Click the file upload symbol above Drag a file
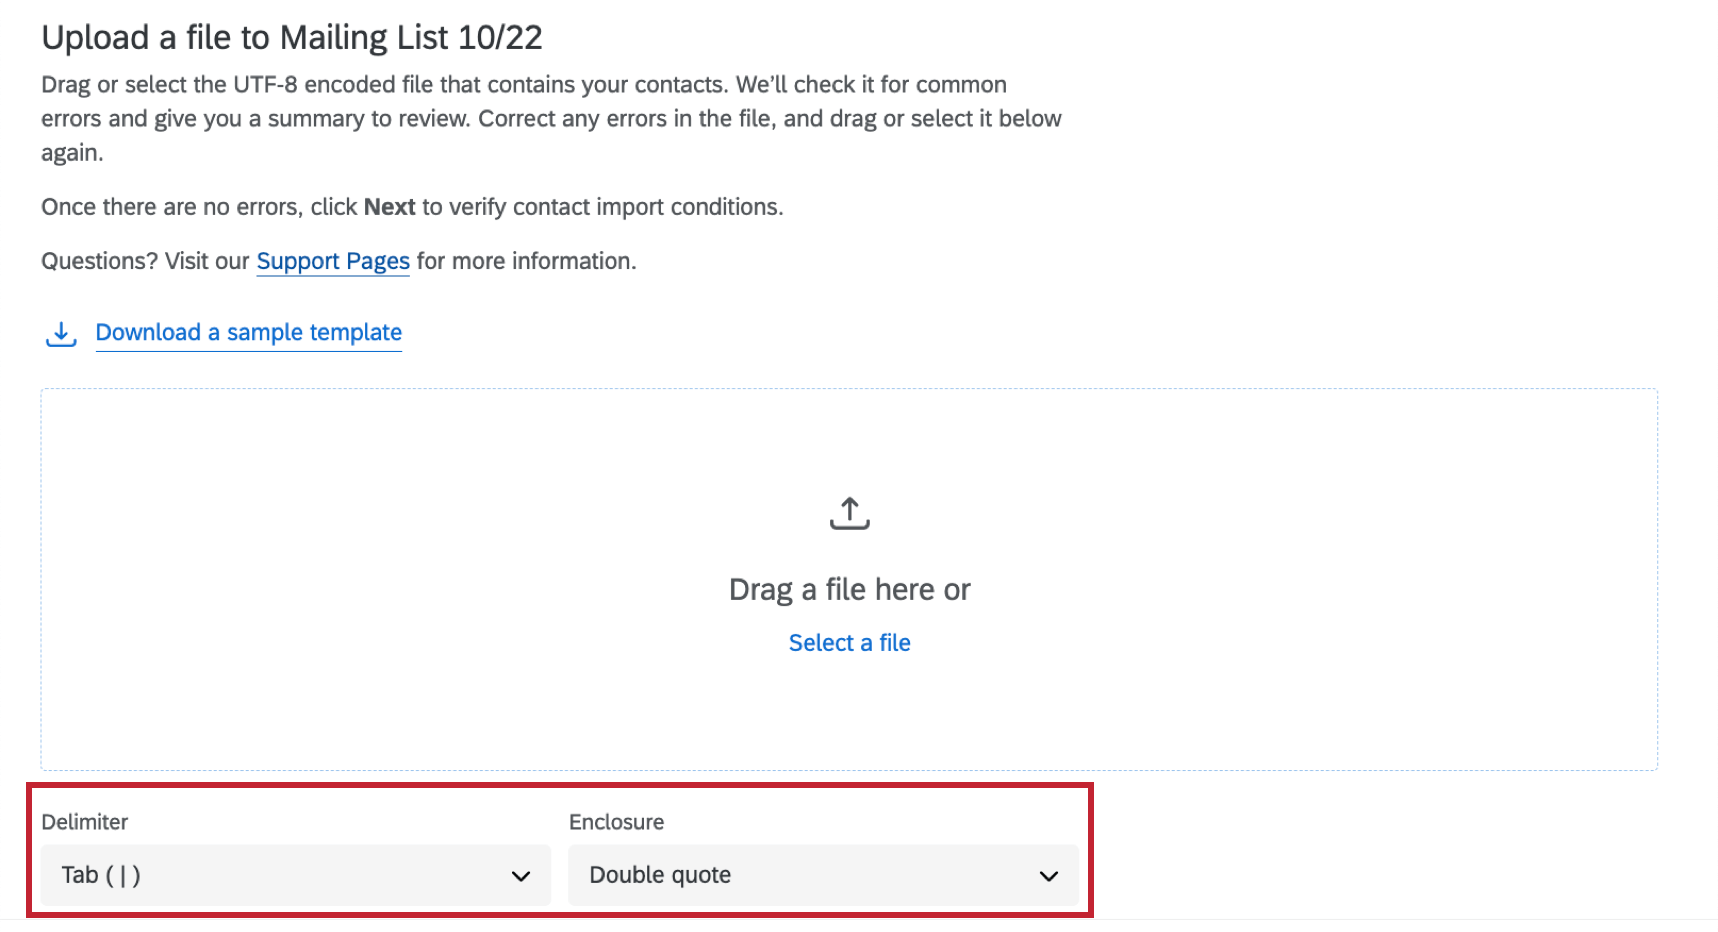 [x=849, y=512]
